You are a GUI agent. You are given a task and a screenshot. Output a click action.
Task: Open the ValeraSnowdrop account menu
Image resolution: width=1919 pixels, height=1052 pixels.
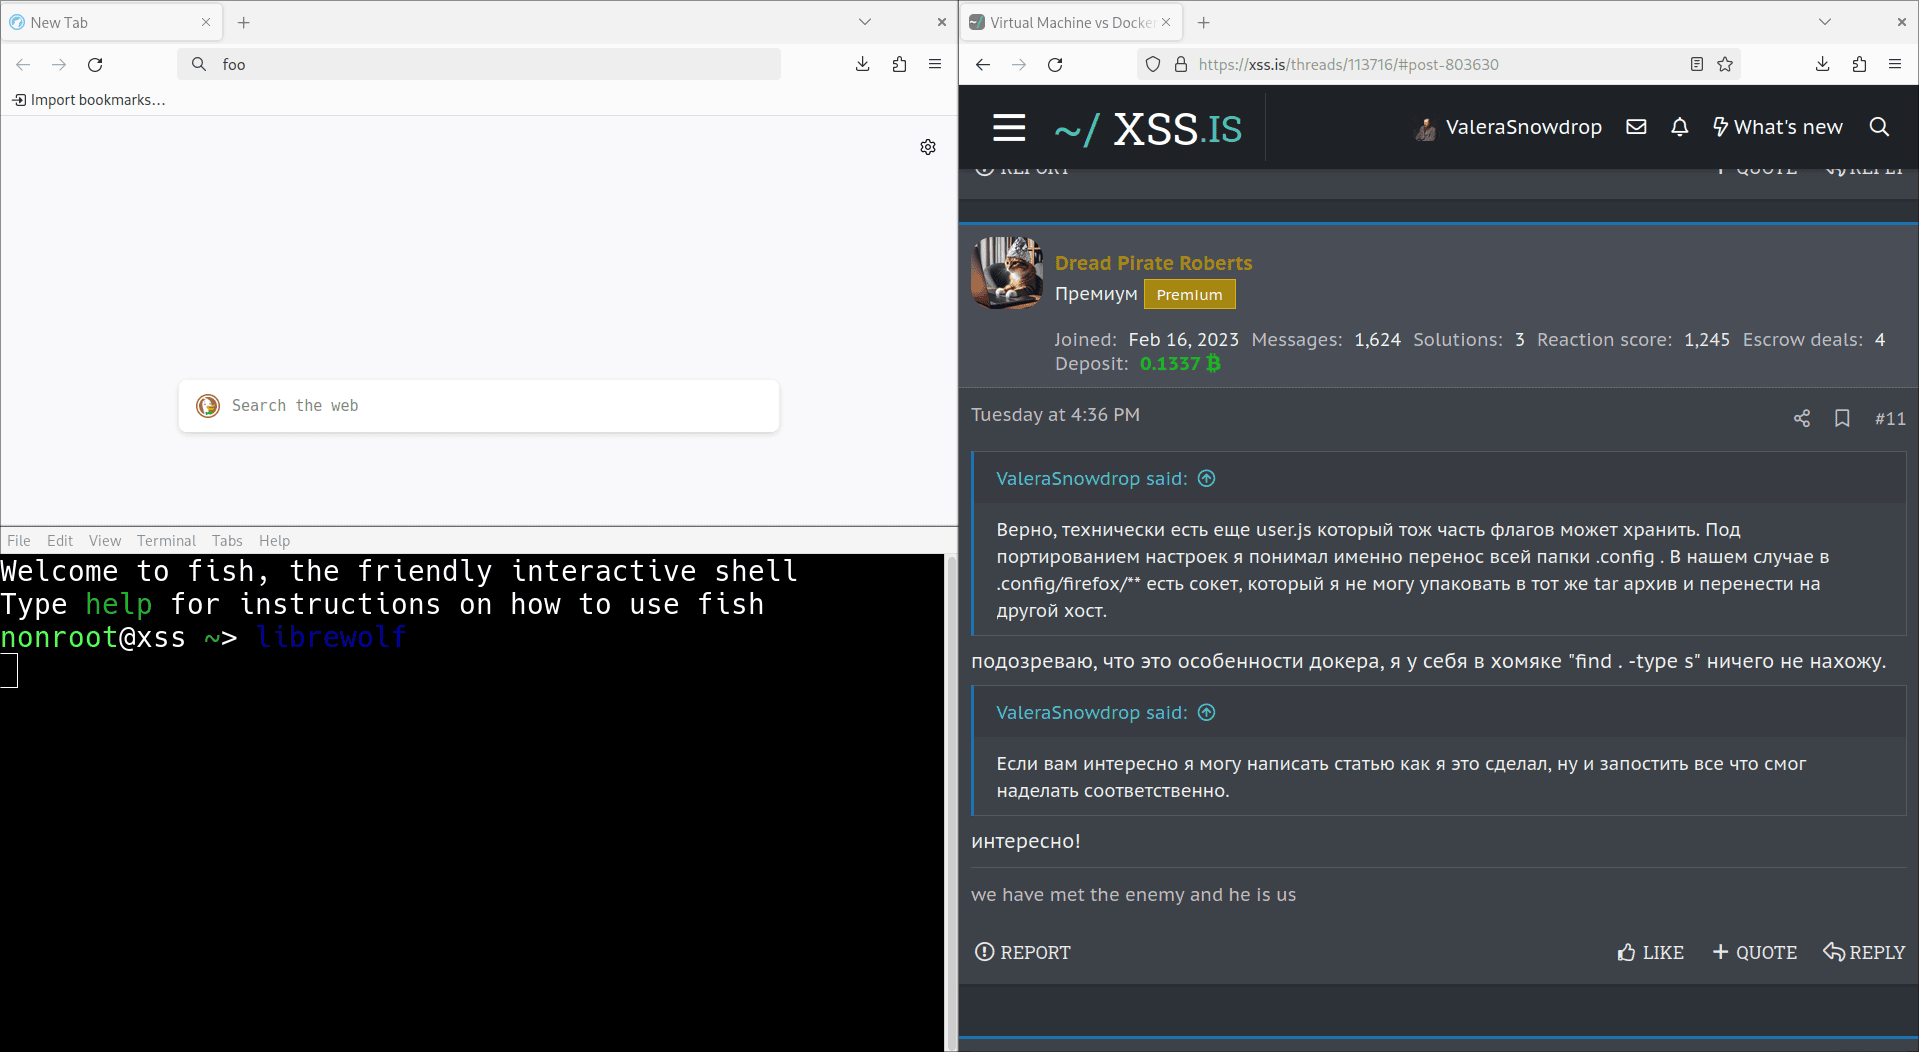[x=1508, y=128]
